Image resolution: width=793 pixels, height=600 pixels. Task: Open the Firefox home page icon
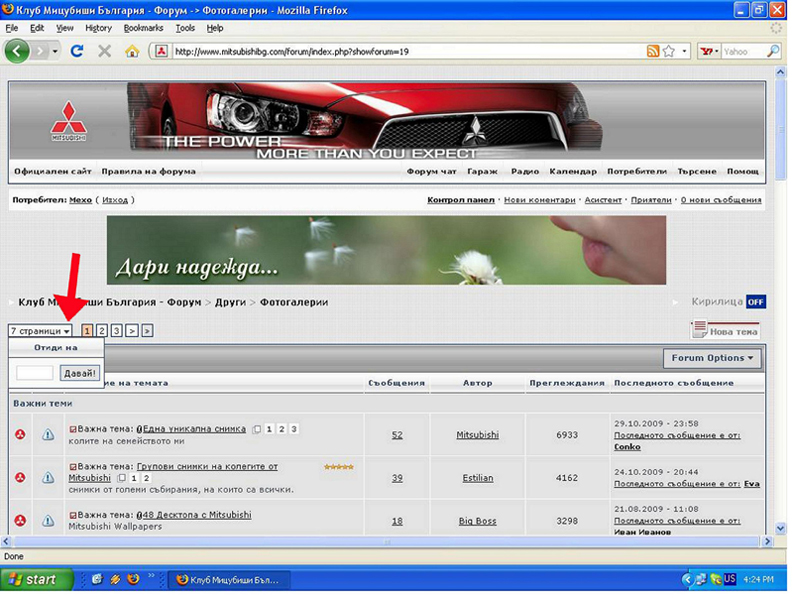click(x=132, y=51)
